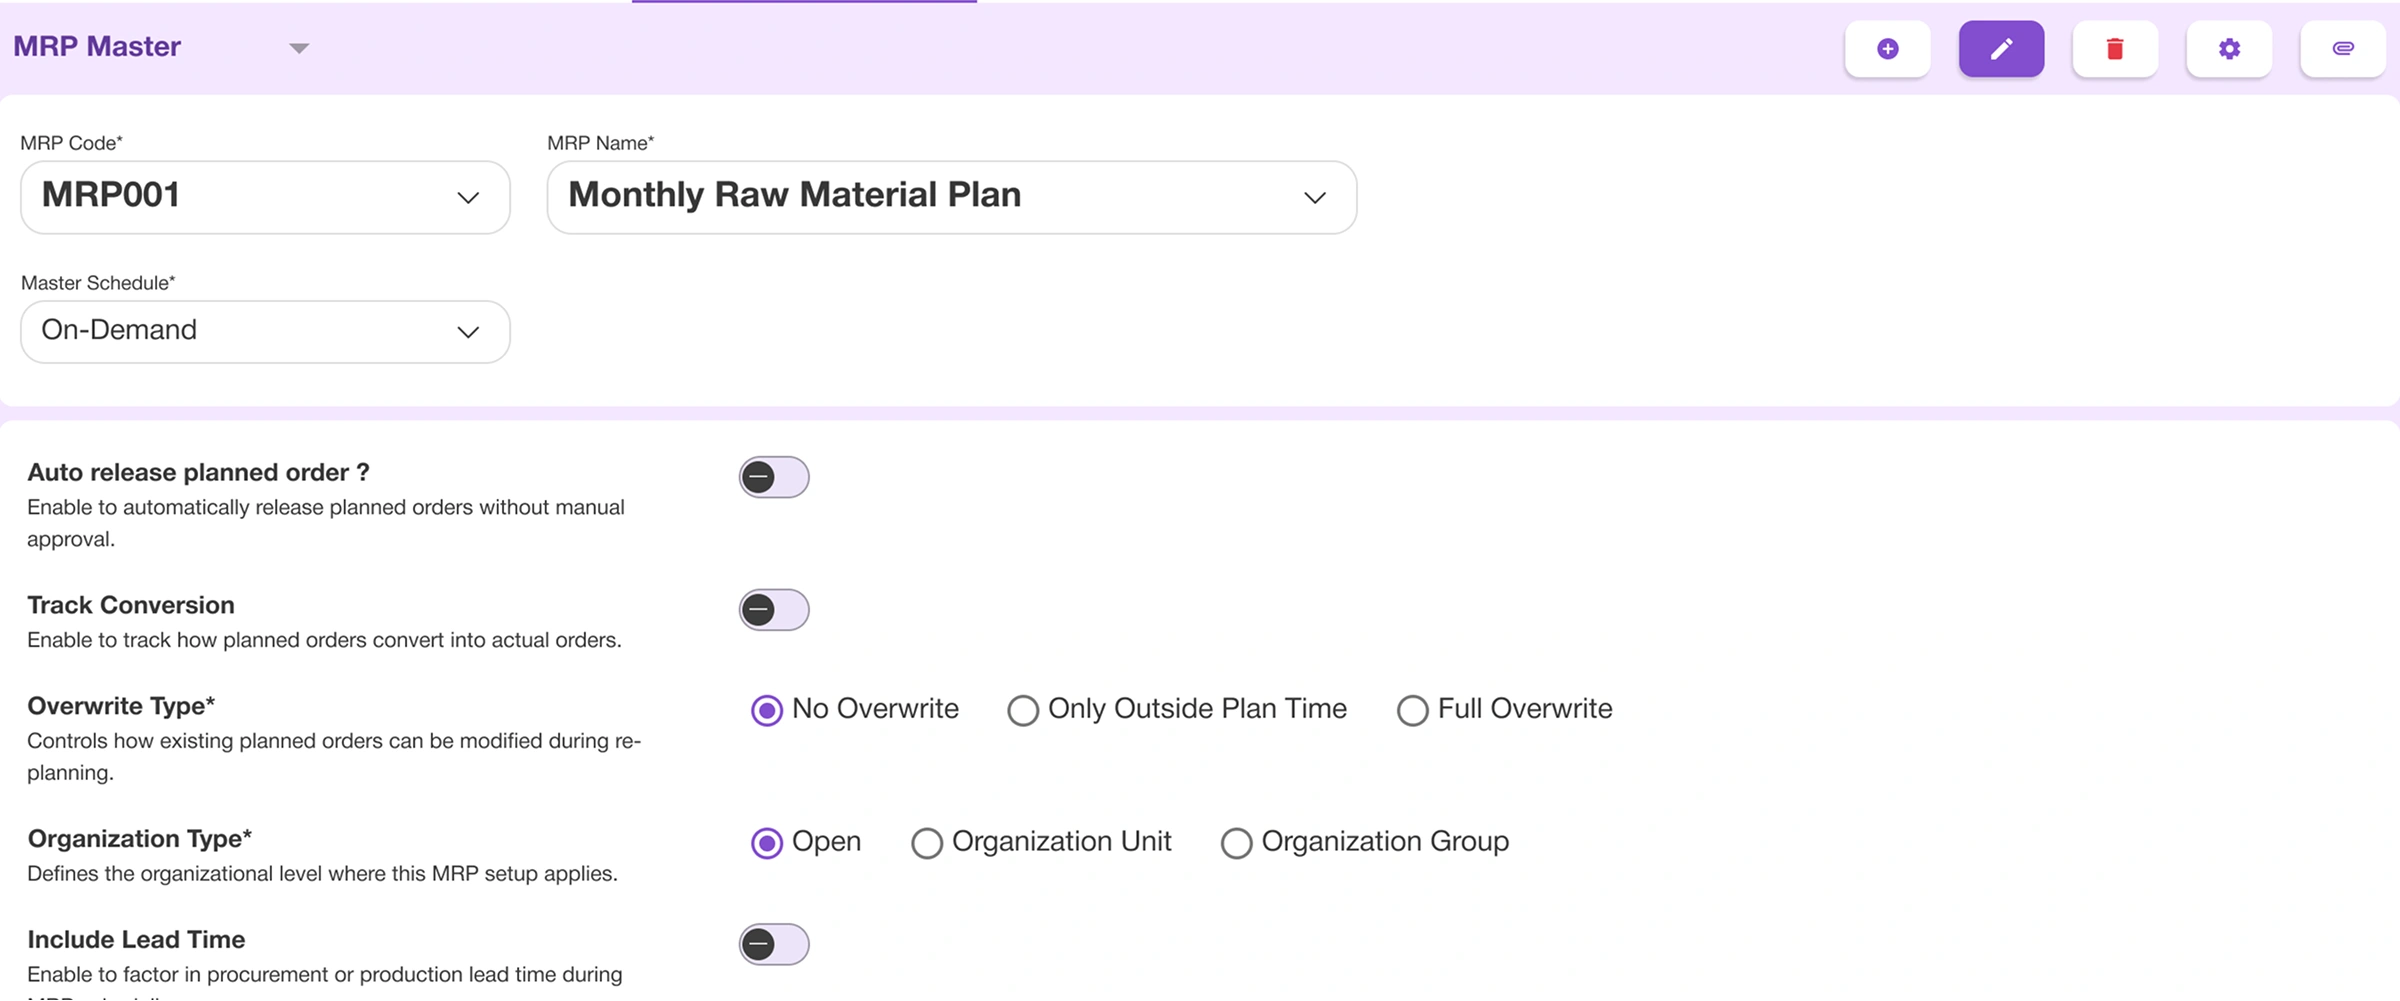The height and width of the screenshot is (1001, 2400).
Task: Select Full Overwrite overwrite type
Action: pos(1412,710)
